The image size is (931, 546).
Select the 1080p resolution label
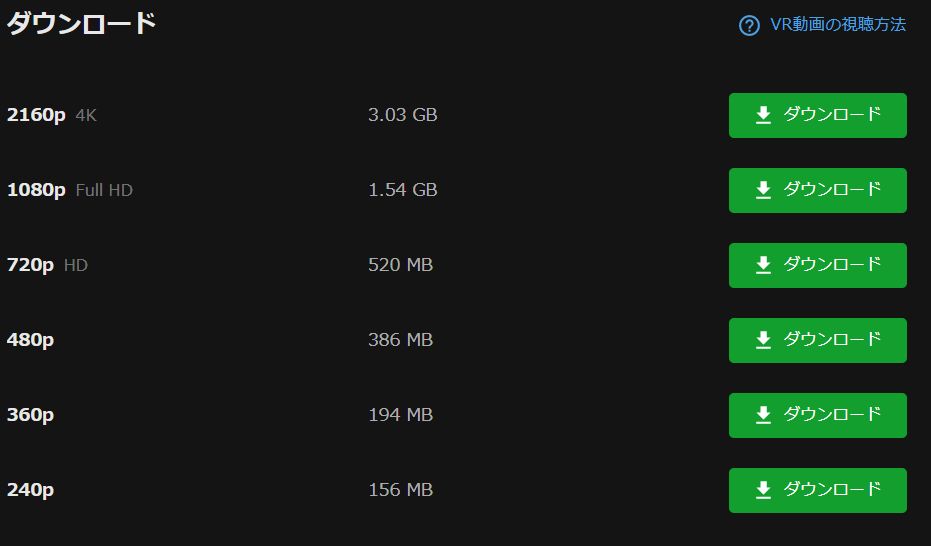pos(36,190)
